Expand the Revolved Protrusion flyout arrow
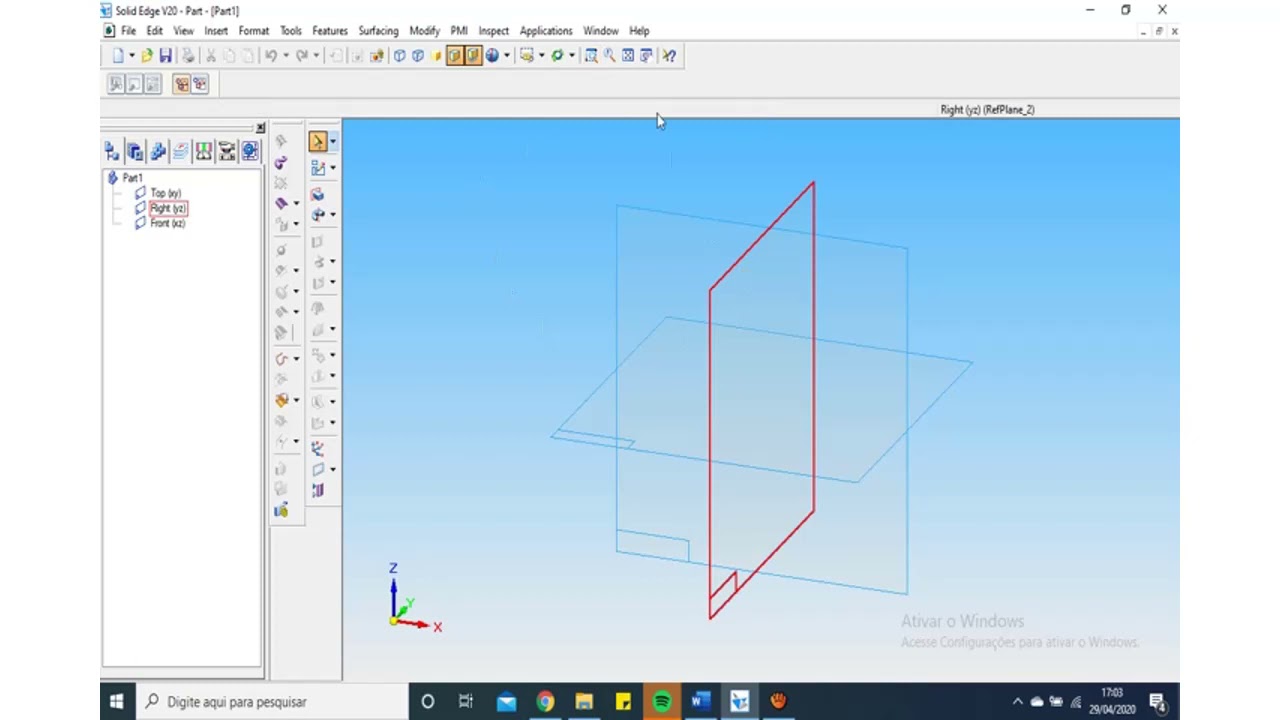 coord(333,214)
